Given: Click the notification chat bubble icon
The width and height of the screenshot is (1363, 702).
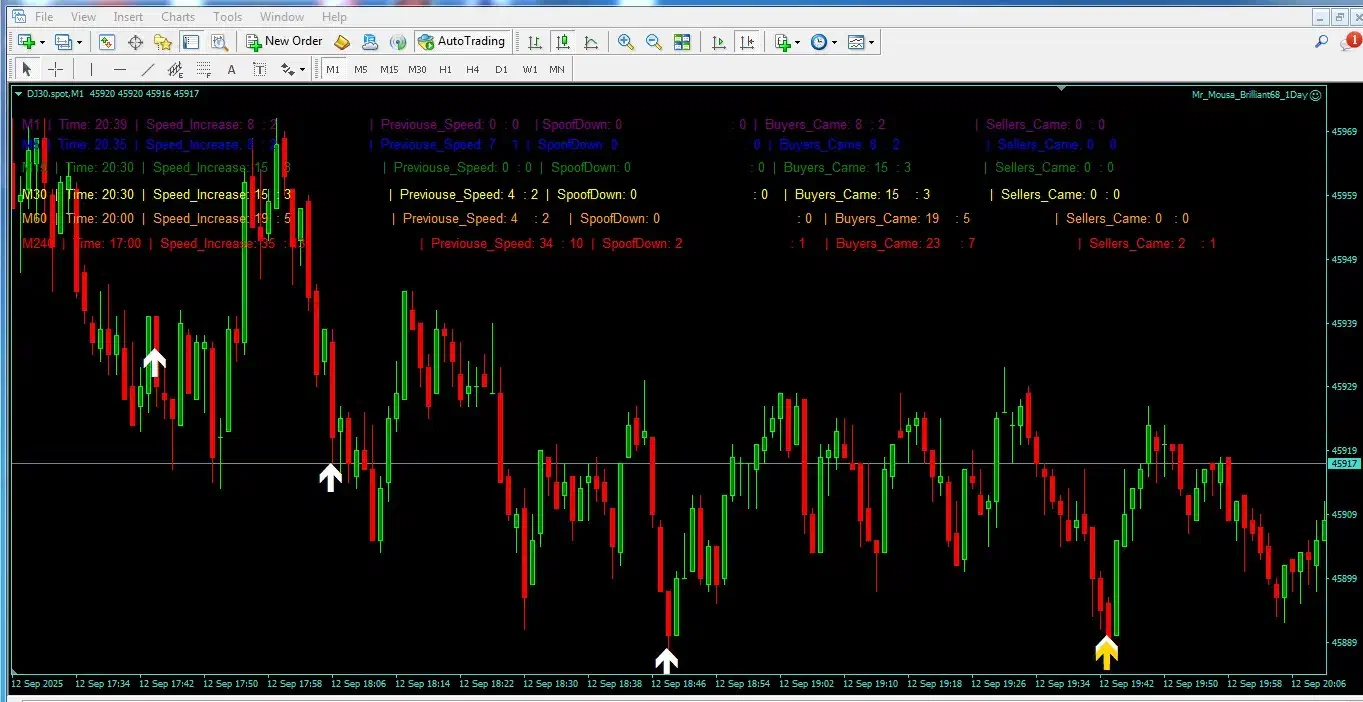Looking at the screenshot, I should click(1348, 42).
